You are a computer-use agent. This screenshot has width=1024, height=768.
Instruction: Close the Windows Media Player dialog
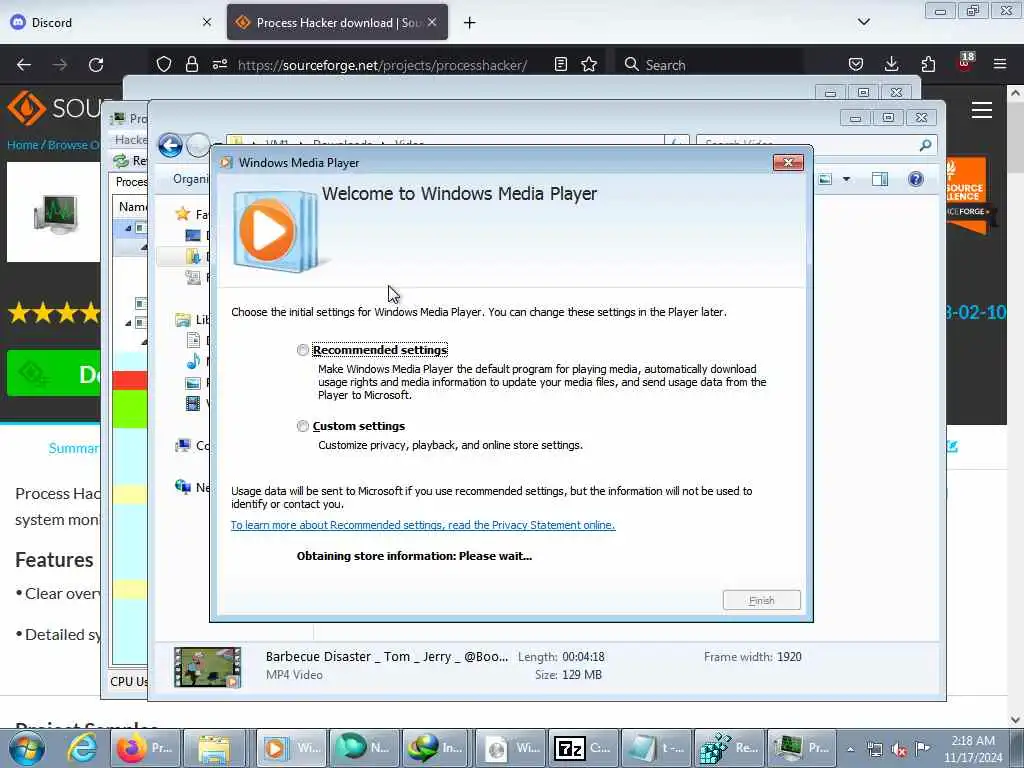coord(788,163)
